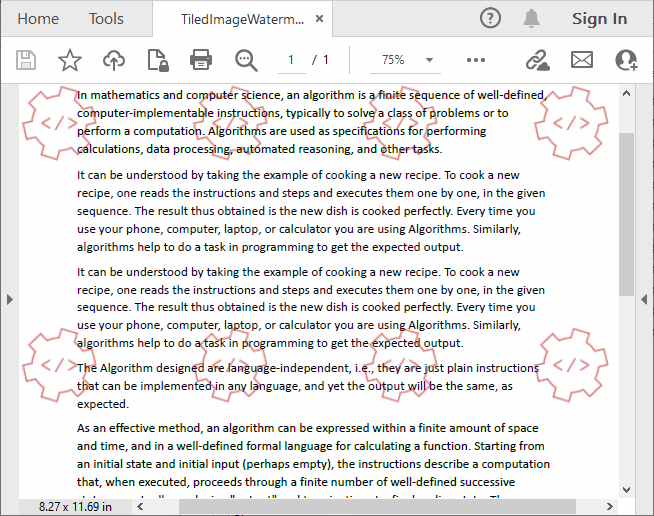Viewport: 654px width, 516px height.
Task: Send file by email envelope icon
Action: coord(582,60)
